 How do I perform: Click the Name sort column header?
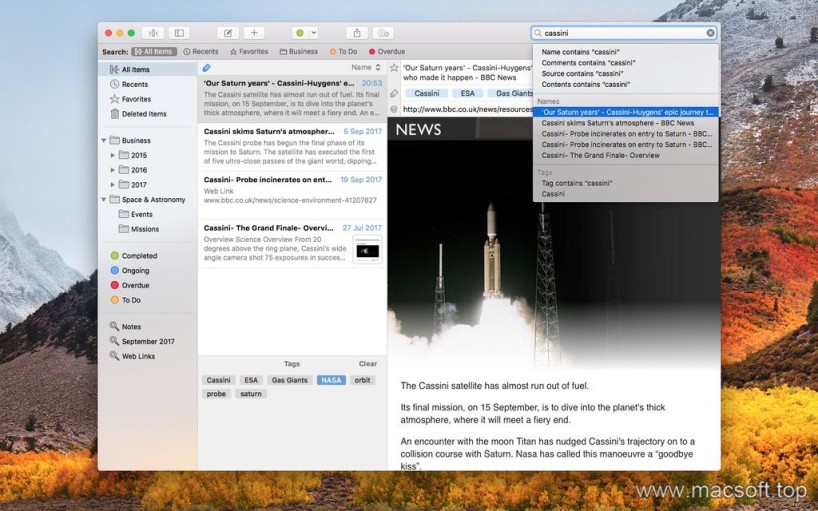coord(361,67)
